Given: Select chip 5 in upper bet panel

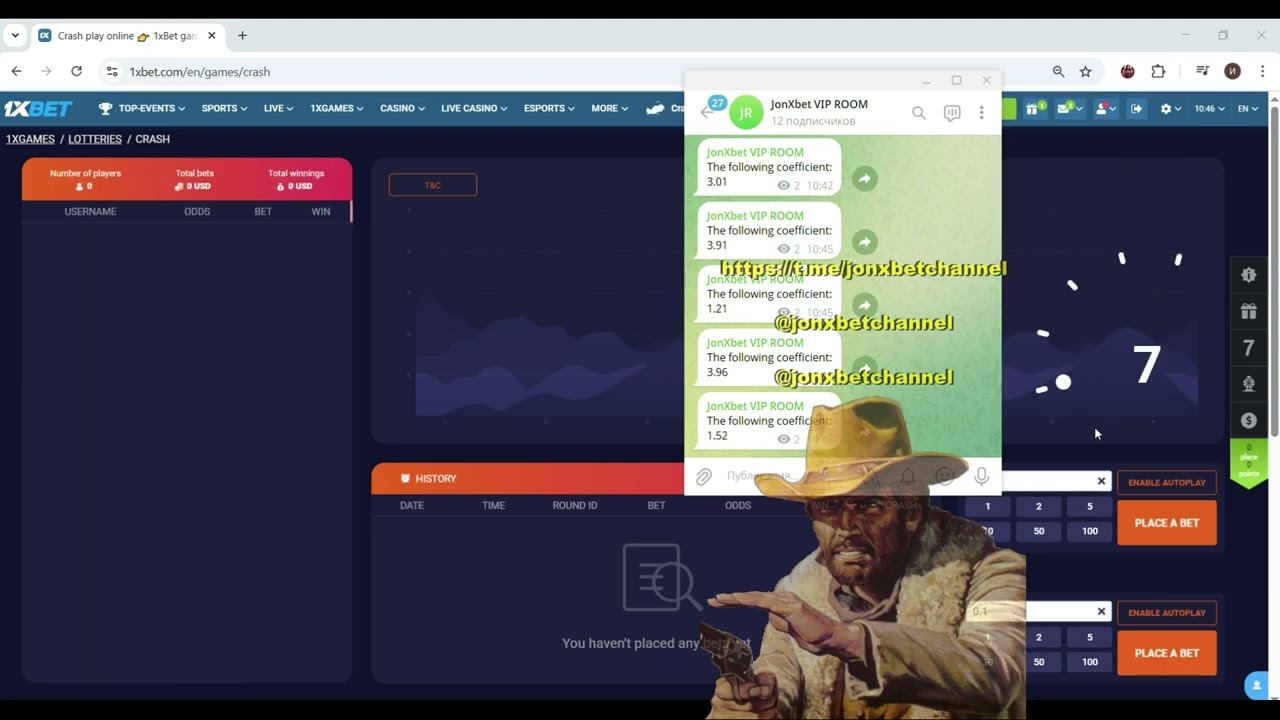Looking at the screenshot, I should coord(1090,506).
